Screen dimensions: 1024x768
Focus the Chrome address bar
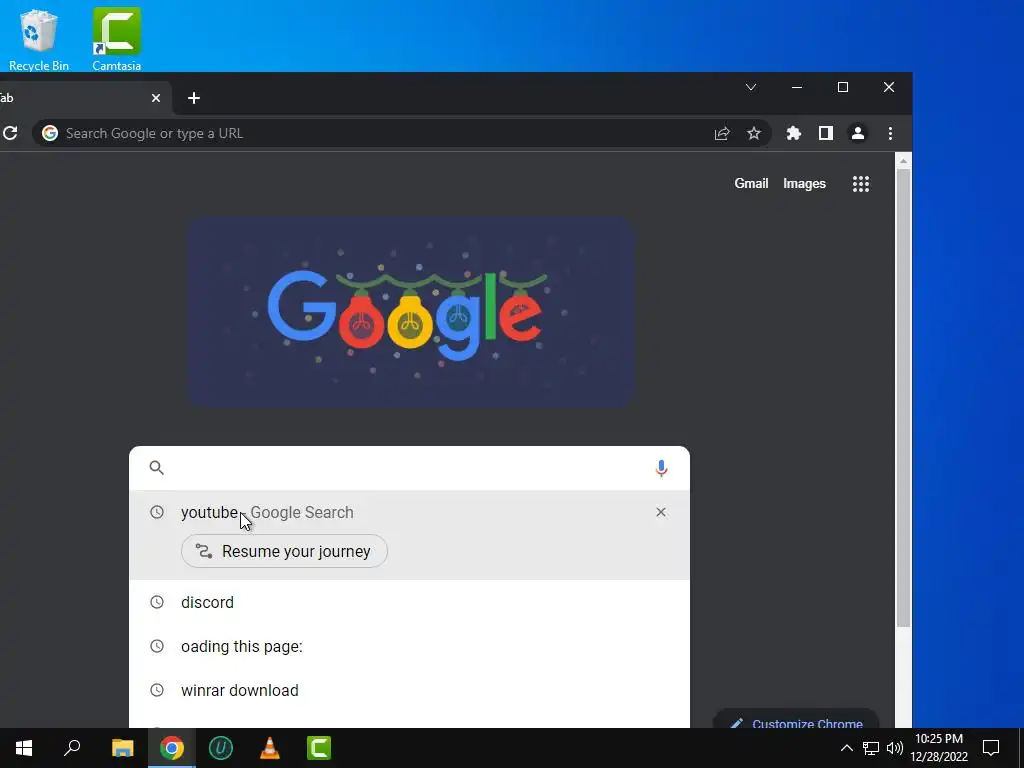[402, 133]
